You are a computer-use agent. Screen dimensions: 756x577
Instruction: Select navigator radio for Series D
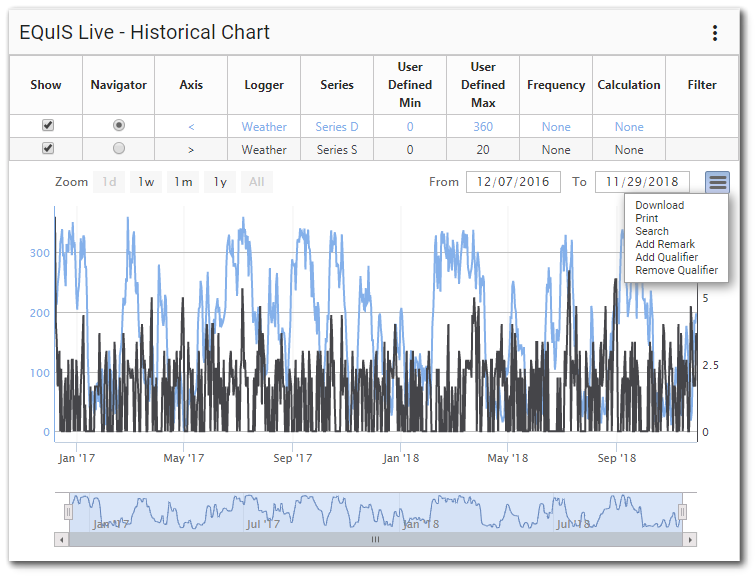[x=119, y=125]
